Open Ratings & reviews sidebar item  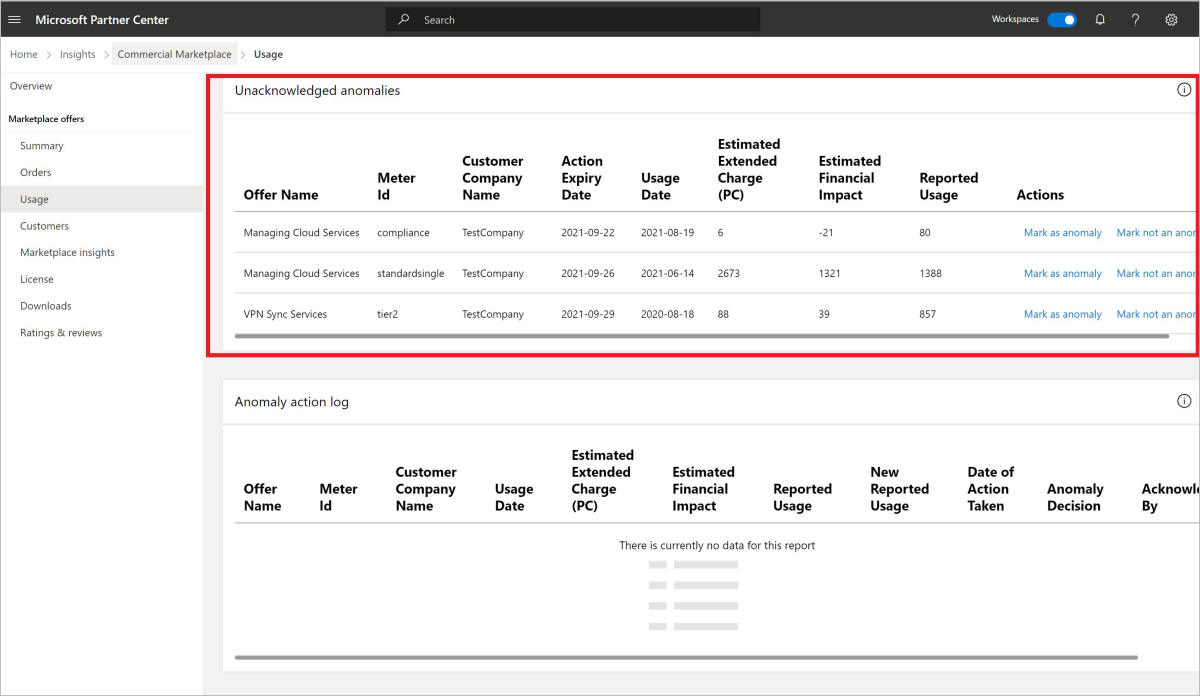(61, 332)
